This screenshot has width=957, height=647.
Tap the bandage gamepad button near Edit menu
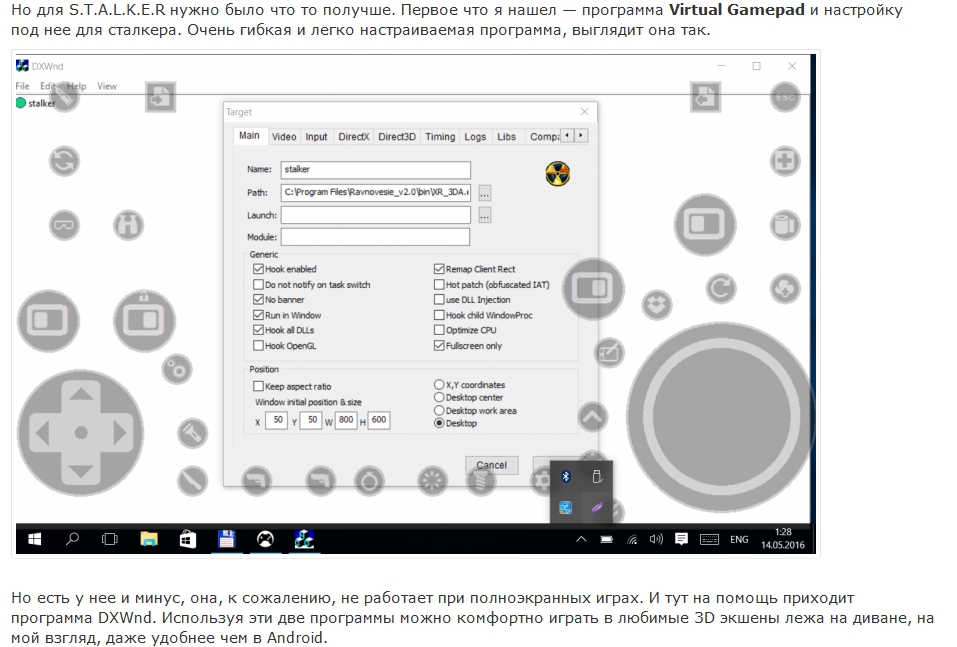tap(64, 97)
